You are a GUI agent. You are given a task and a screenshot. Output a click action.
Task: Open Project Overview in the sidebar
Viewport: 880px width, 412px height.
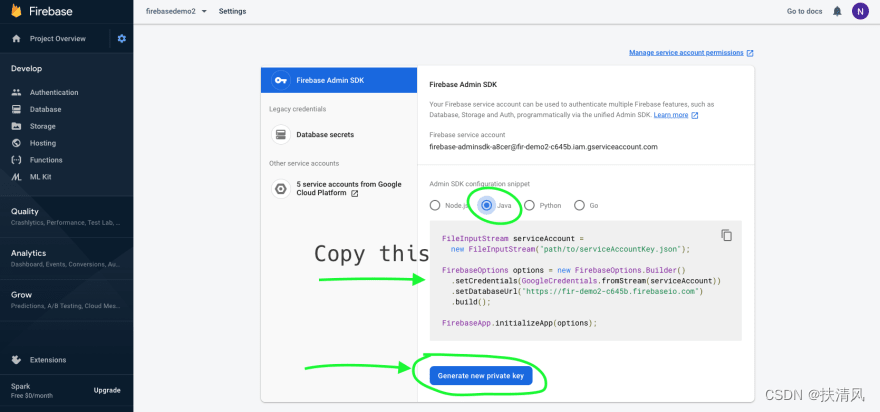(x=58, y=39)
